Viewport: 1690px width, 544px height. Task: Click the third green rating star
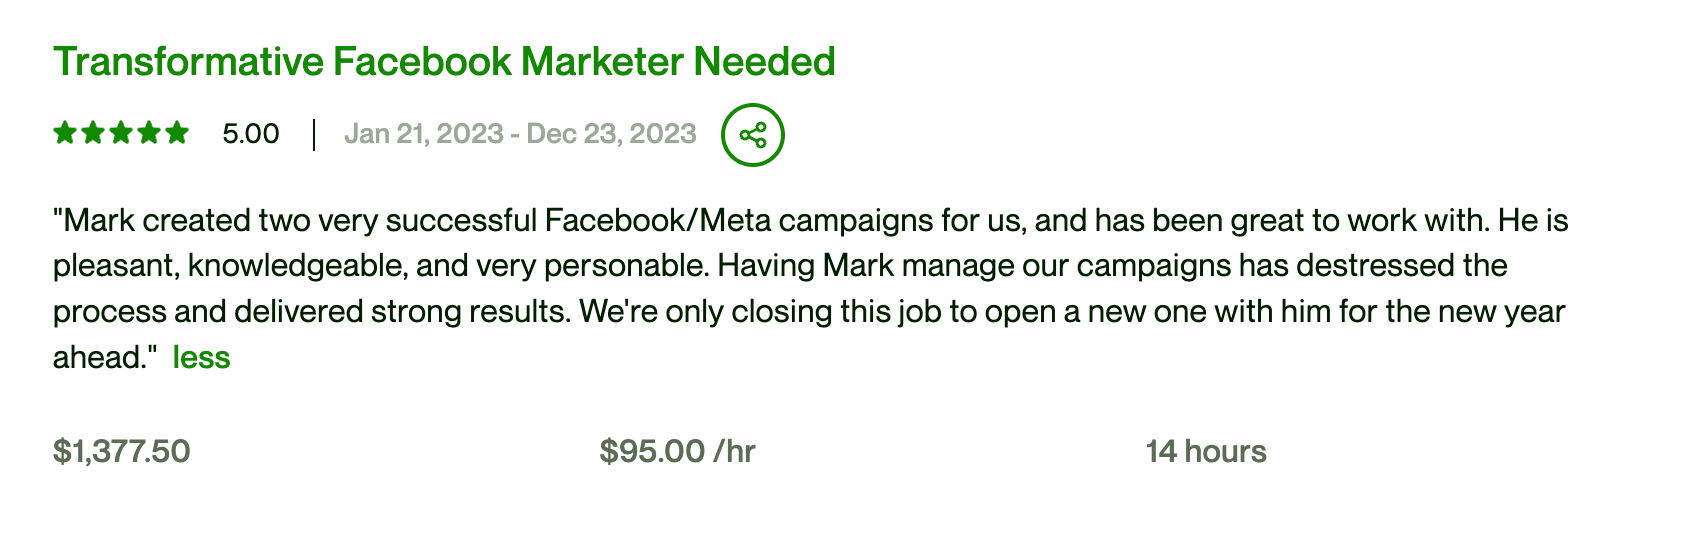coord(121,133)
